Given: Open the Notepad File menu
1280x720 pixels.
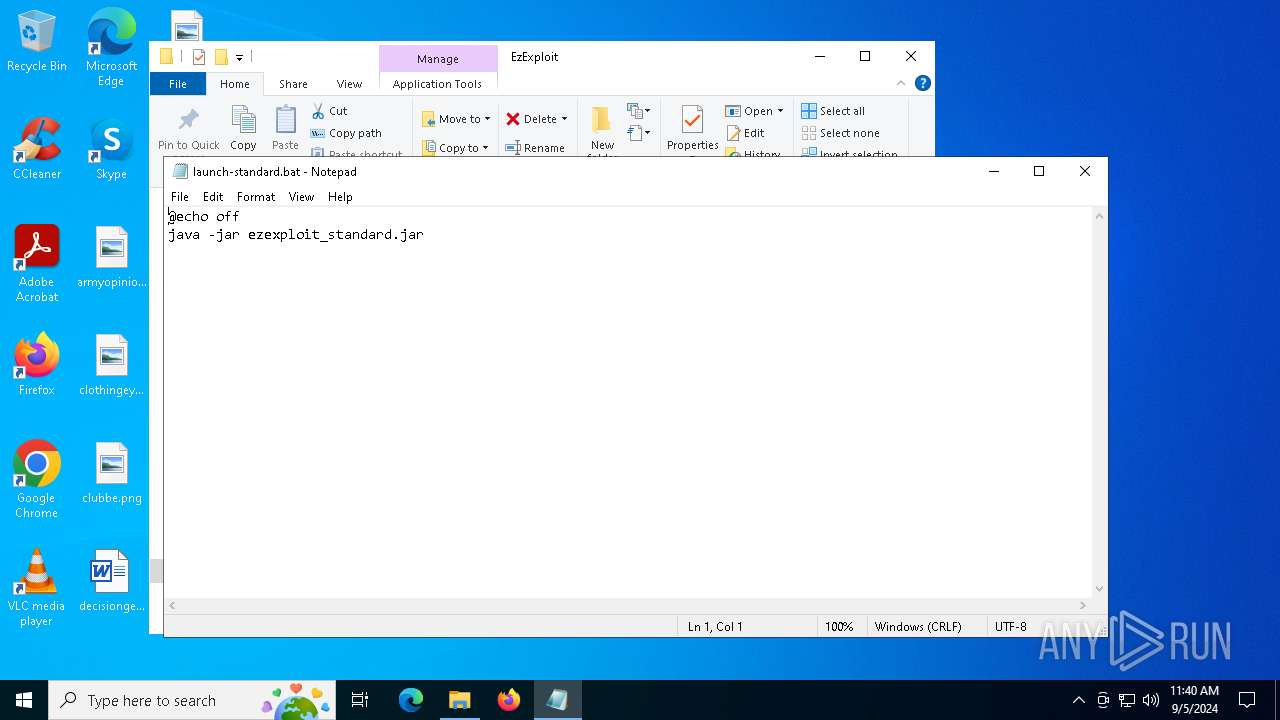Looking at the screenshot, I should (180, 197).
